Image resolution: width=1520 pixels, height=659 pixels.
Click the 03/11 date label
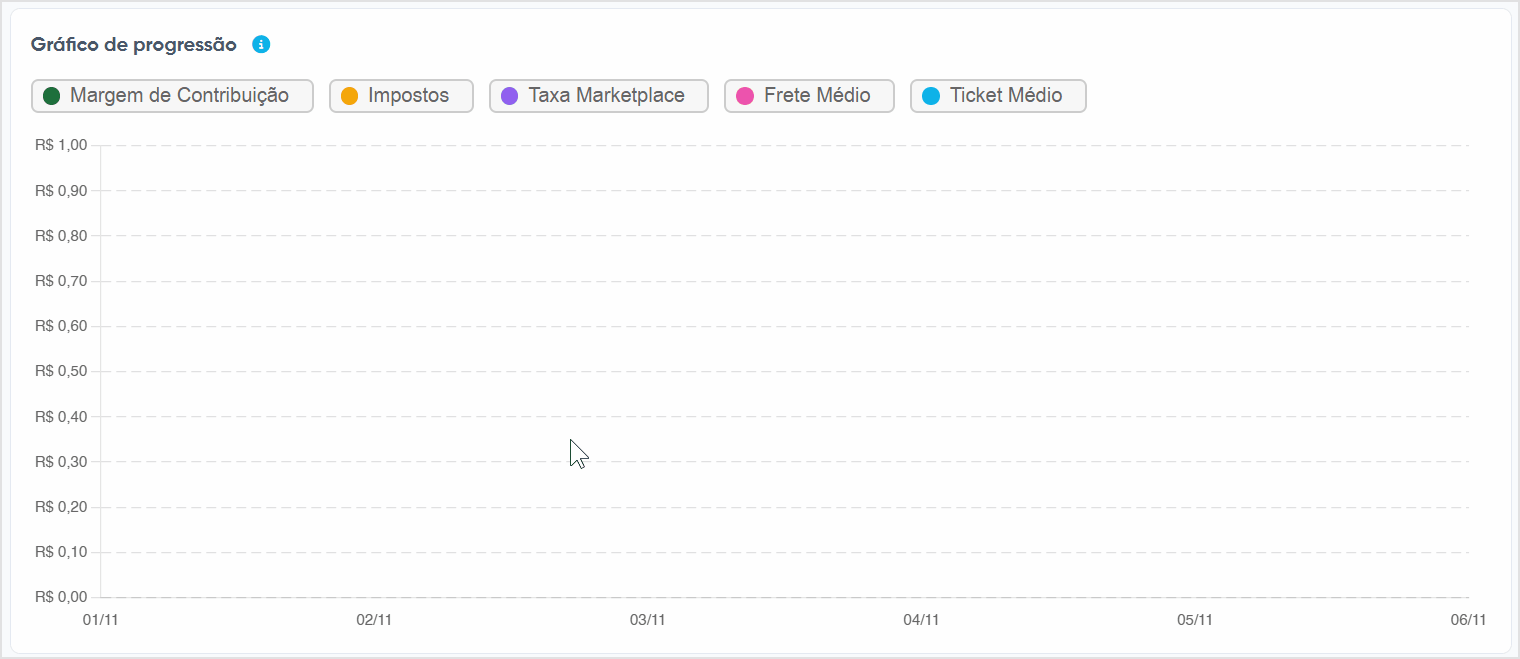(x=648, y=620)
